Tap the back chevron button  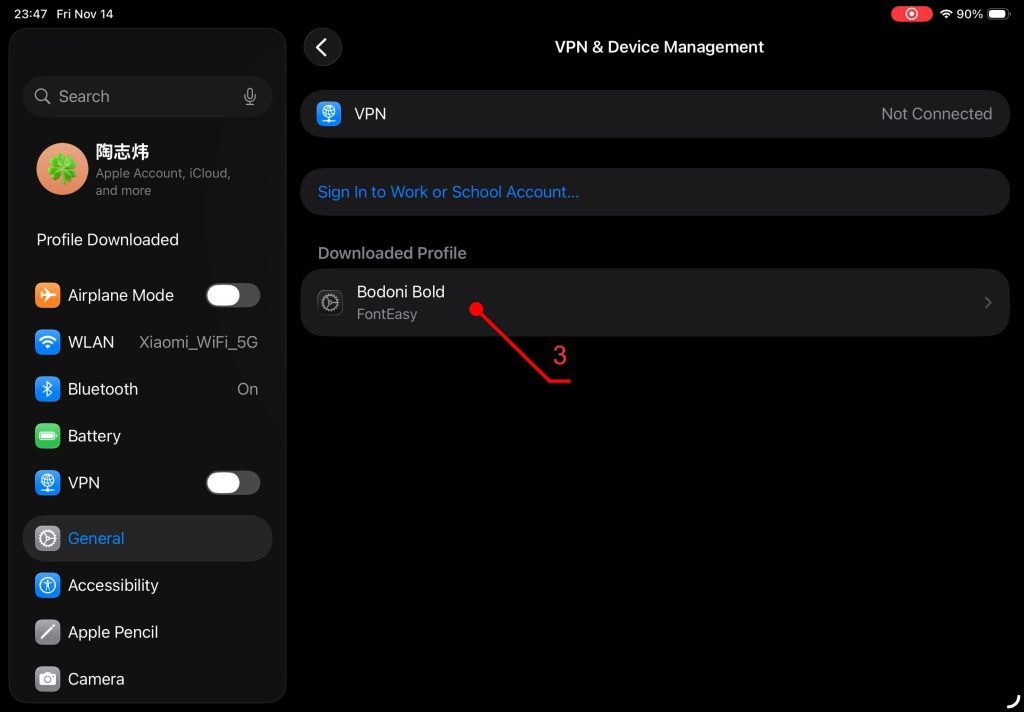322,47
